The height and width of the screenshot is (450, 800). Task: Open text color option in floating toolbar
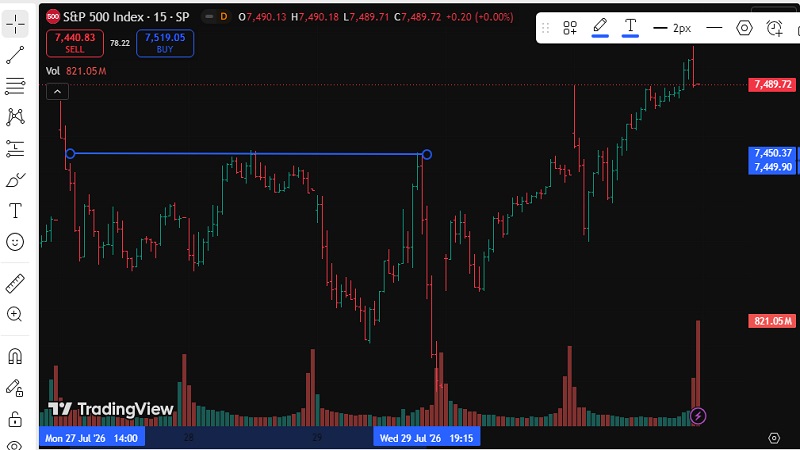coord(631,27)
